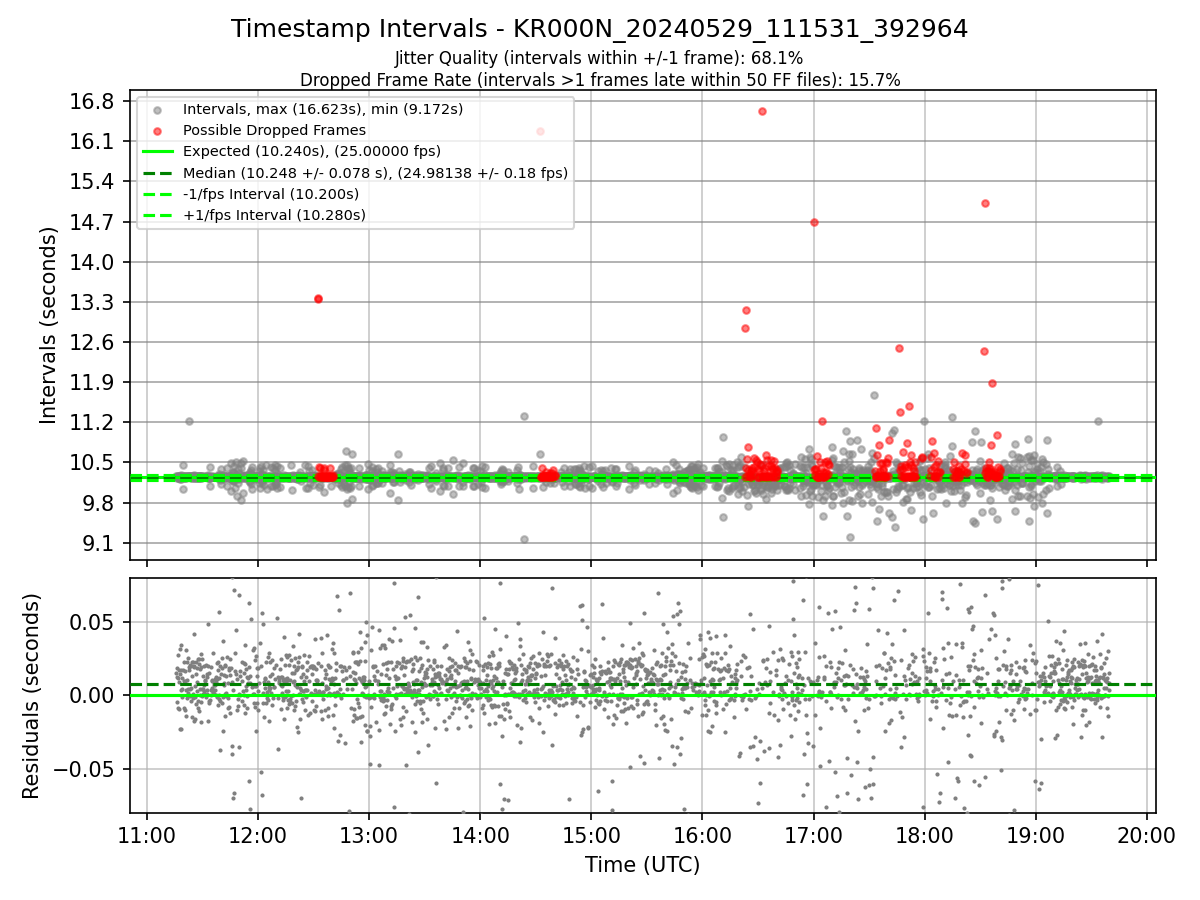
Task: Select the "Jitter Quality" 68.1% subtitle line
Action: pyautogui.click(x=599, y=59)
